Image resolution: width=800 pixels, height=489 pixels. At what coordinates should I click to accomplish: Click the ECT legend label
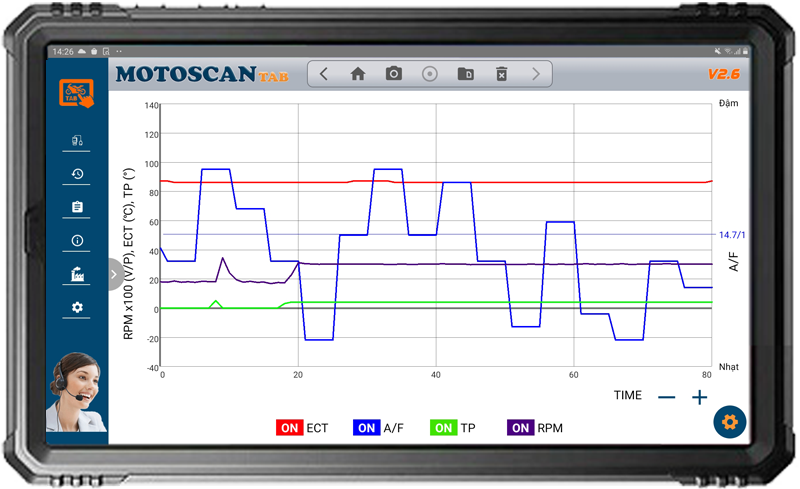(x=317, y=428)
